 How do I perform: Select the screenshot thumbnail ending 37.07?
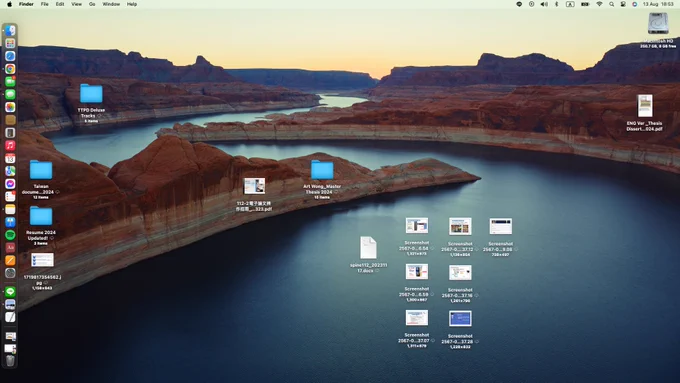click(417, 318)
